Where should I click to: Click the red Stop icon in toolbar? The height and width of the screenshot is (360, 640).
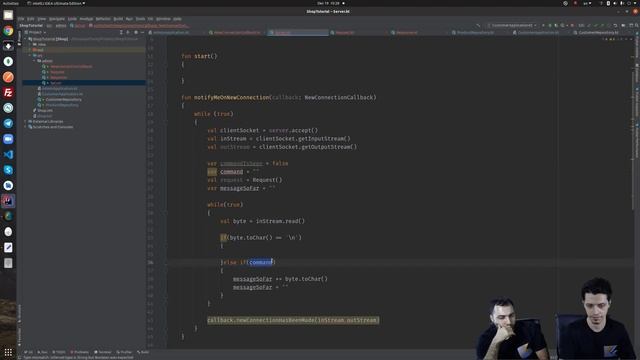tap(572, 25)
